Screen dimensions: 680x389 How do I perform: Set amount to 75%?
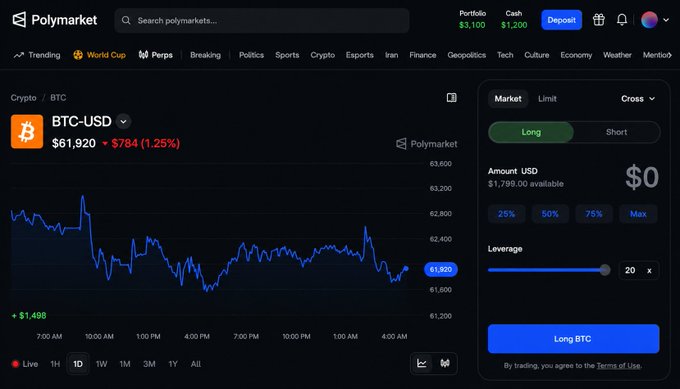pos(594,214)
